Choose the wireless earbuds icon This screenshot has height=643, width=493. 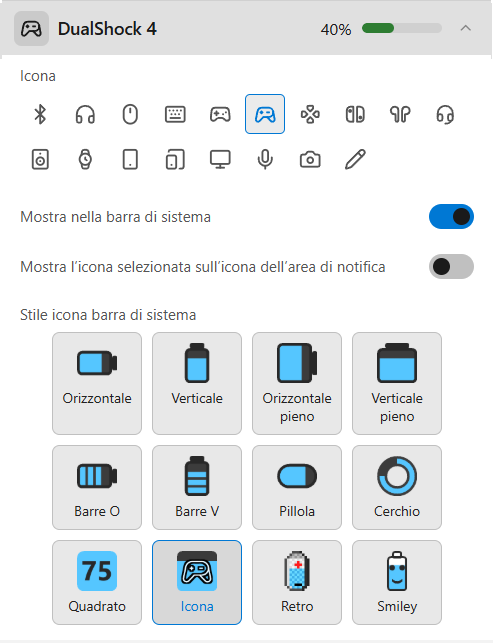point(400,114)
